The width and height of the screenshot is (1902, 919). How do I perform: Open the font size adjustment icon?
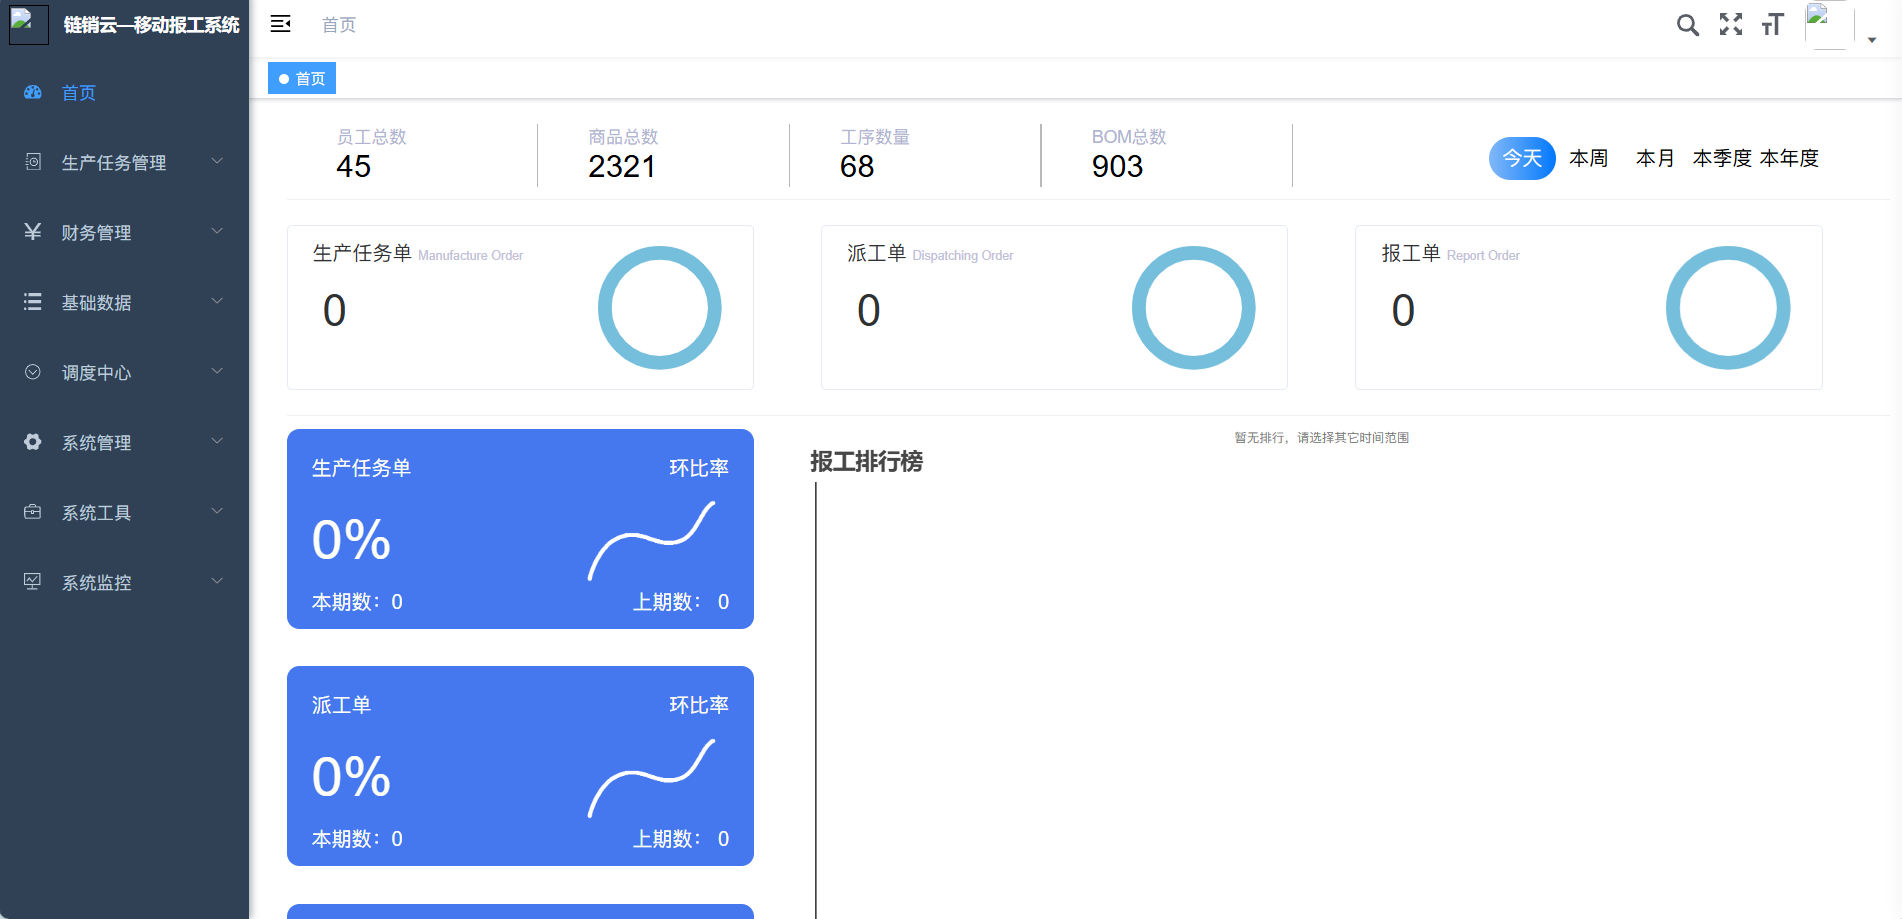(1772, 25)
